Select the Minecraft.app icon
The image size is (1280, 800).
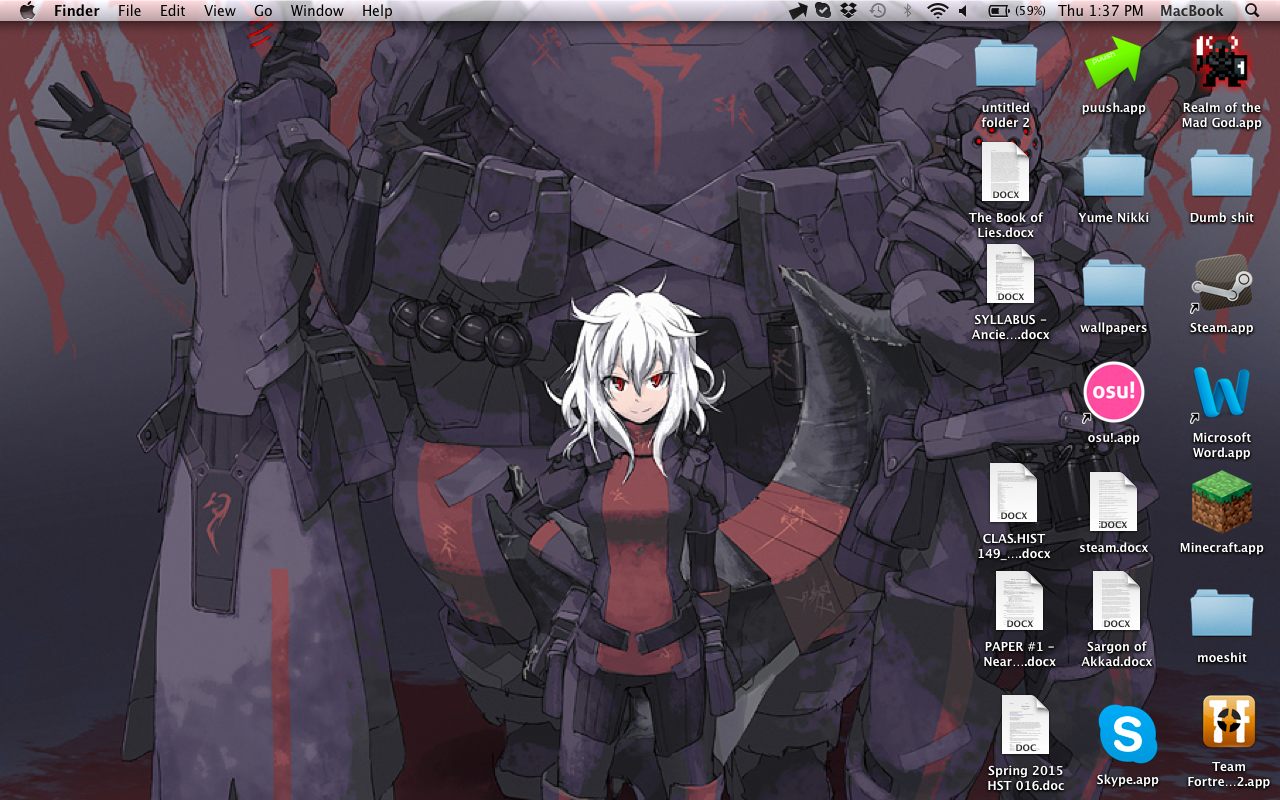(1221, 504)
